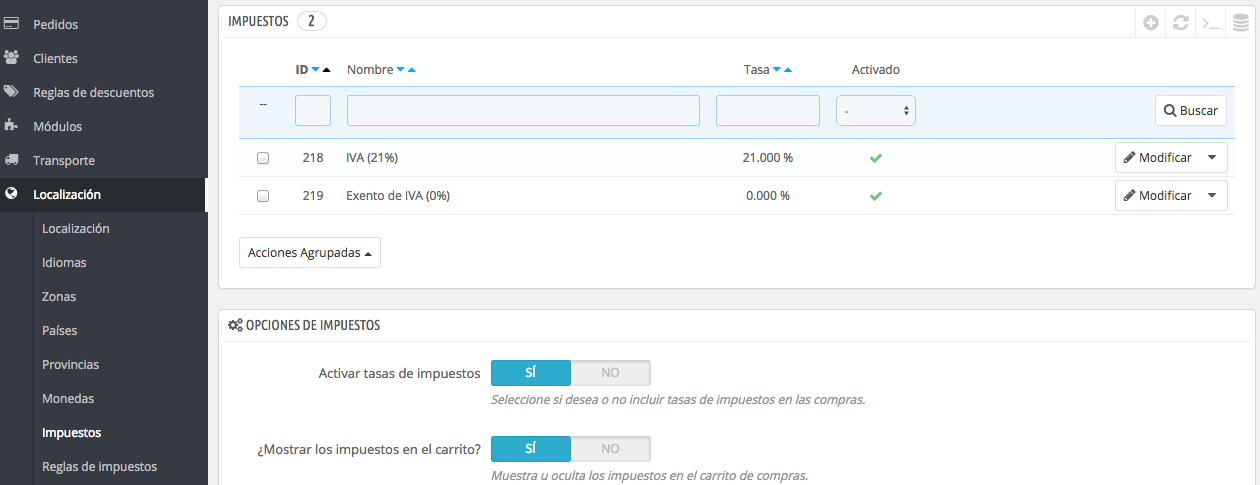The image size is (1260, 485).
Task: Go to Provincias submenu
Action: (x=71, y=365)
